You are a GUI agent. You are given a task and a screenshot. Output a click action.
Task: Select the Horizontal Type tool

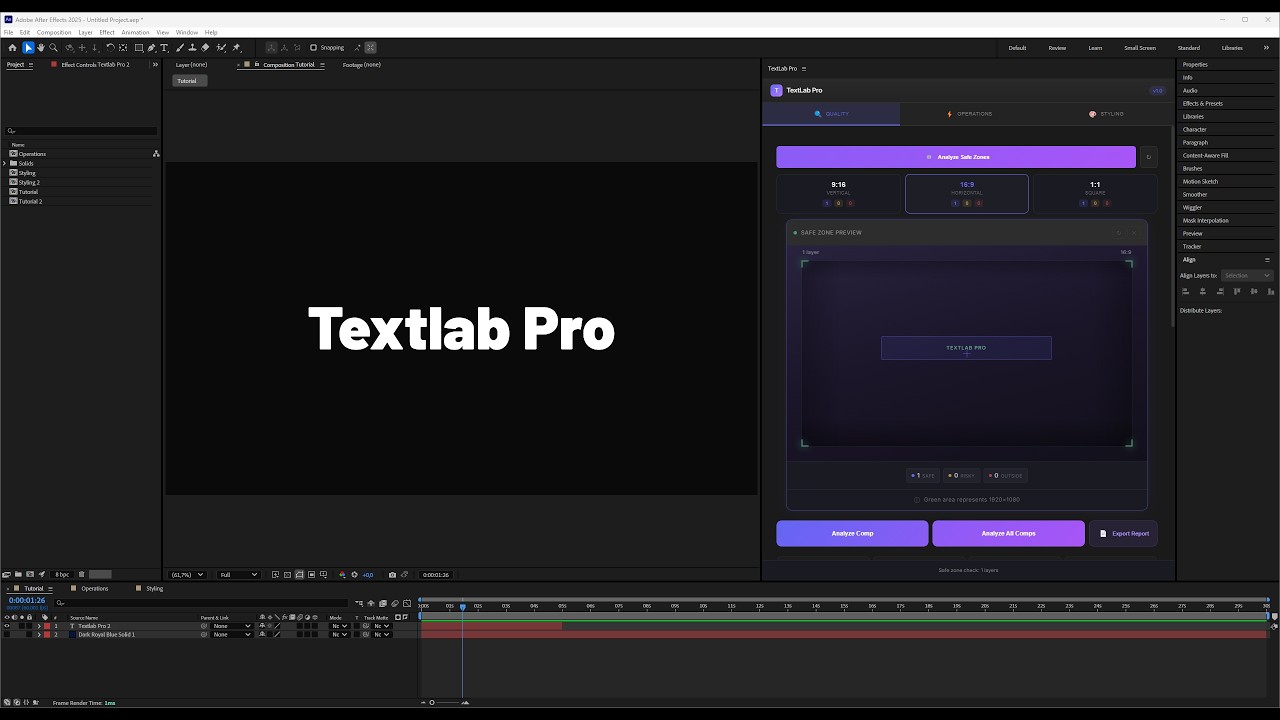coord(164,48)
